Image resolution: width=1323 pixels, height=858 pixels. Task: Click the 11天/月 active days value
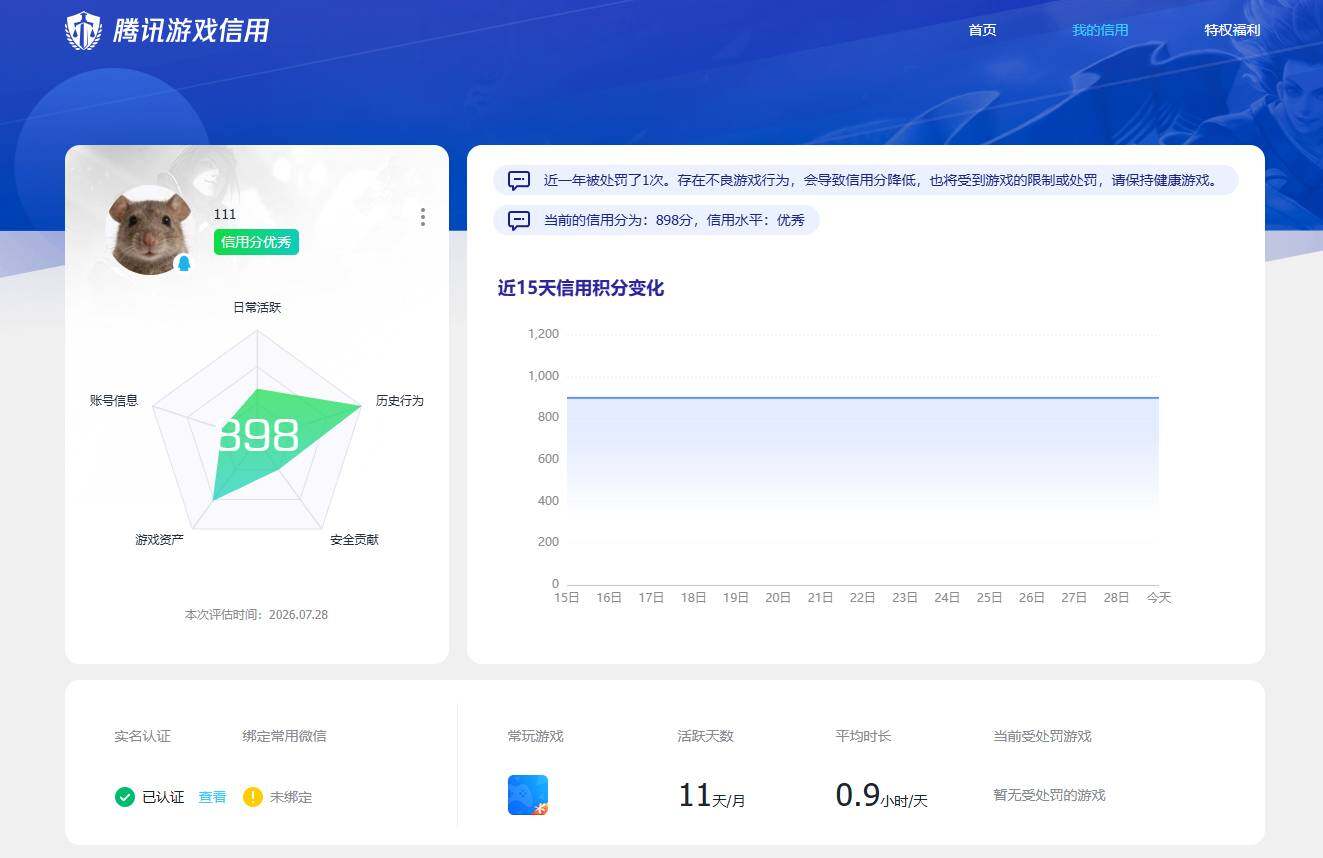(711, 796)
